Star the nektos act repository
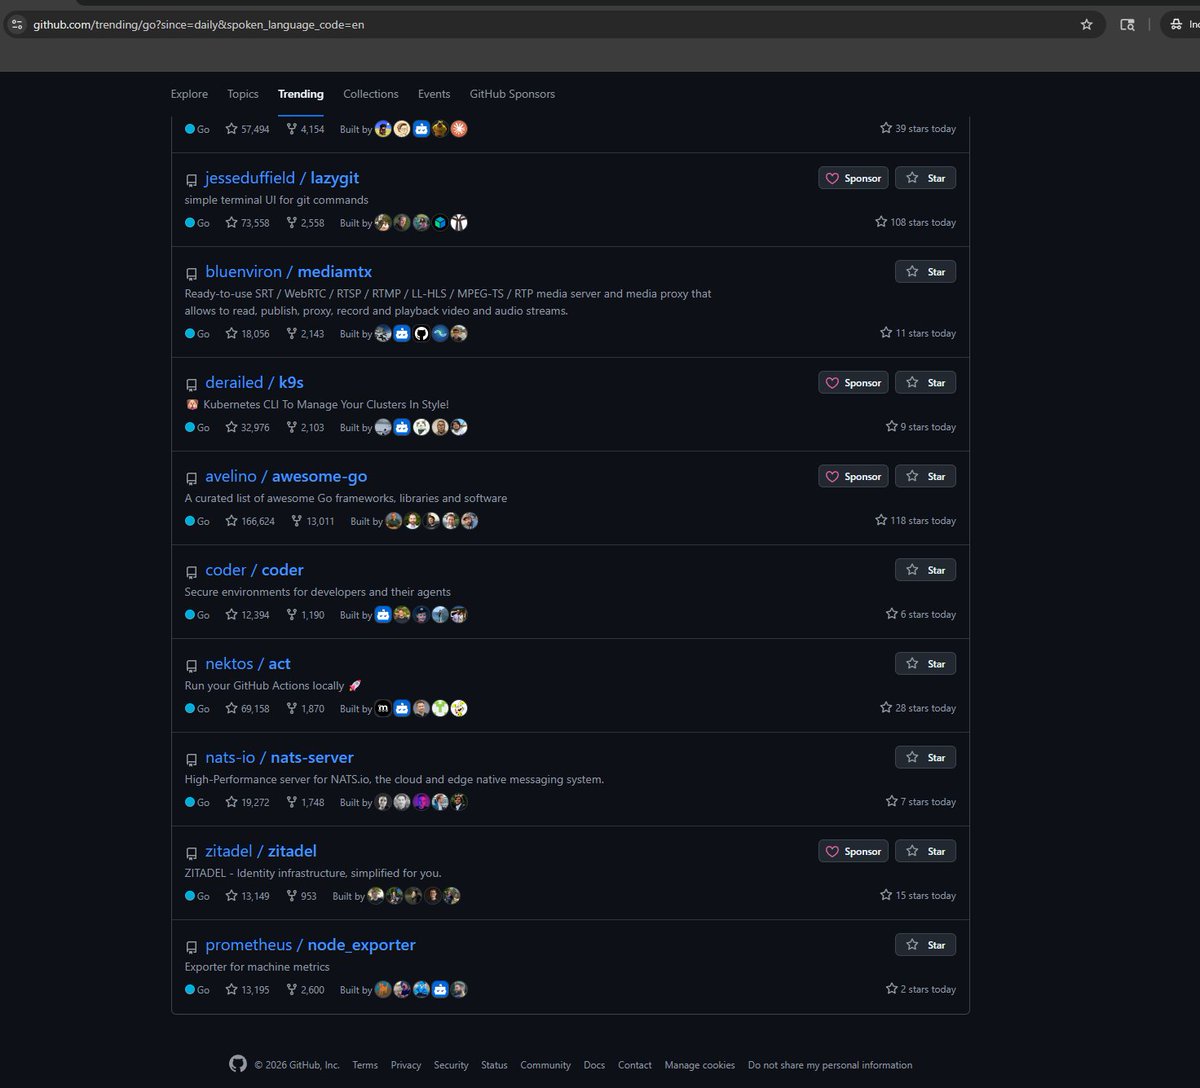1200x1088 pixels. [x=925, y=664]
